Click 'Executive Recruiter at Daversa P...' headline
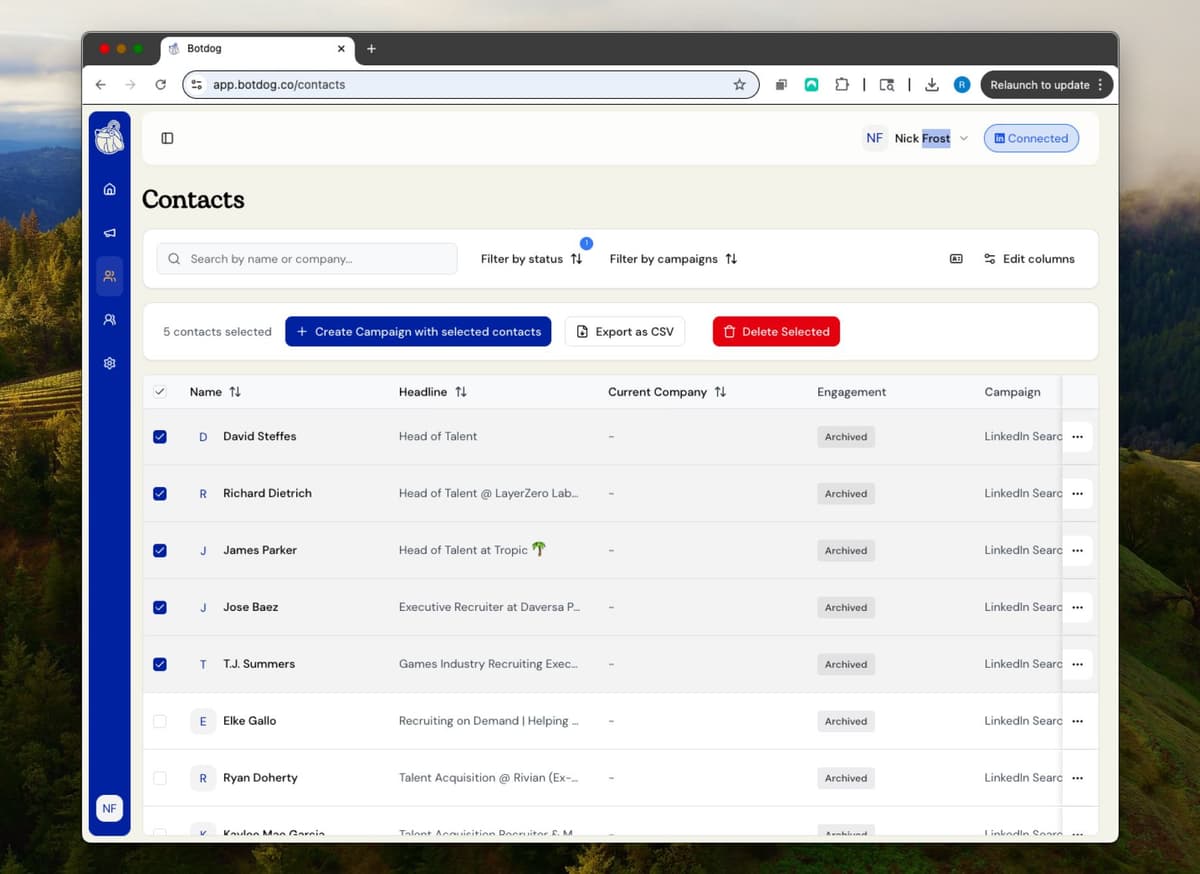This screenshot has width=1200, height=874. [x=489, y=608]
